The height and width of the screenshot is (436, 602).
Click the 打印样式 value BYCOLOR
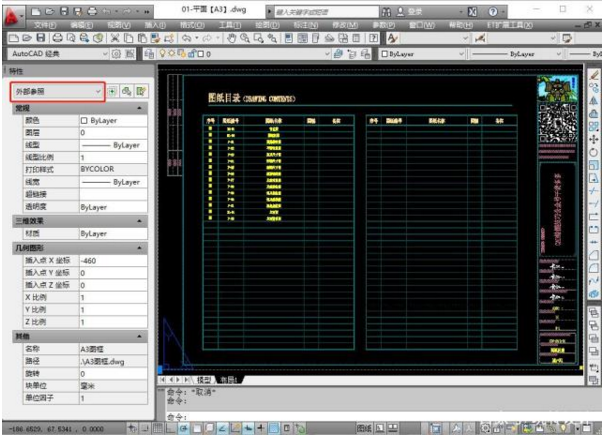[x=113, y=169]
